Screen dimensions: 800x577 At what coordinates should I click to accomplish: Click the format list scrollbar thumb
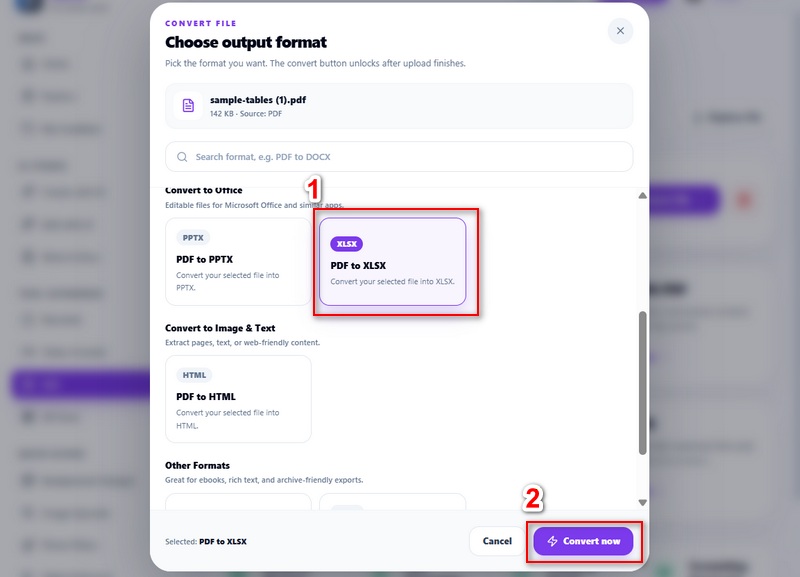pos(642,383)
